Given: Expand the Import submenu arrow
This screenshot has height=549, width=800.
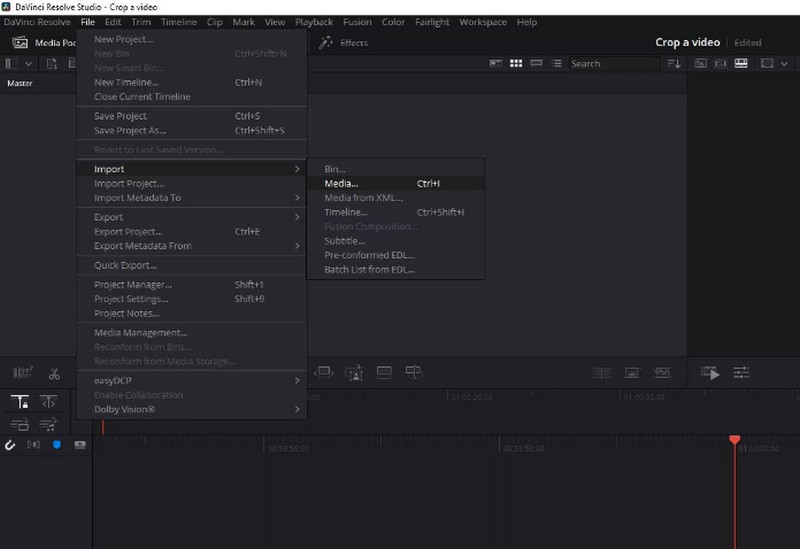Looking at the screenshot, I should (297, 169).
